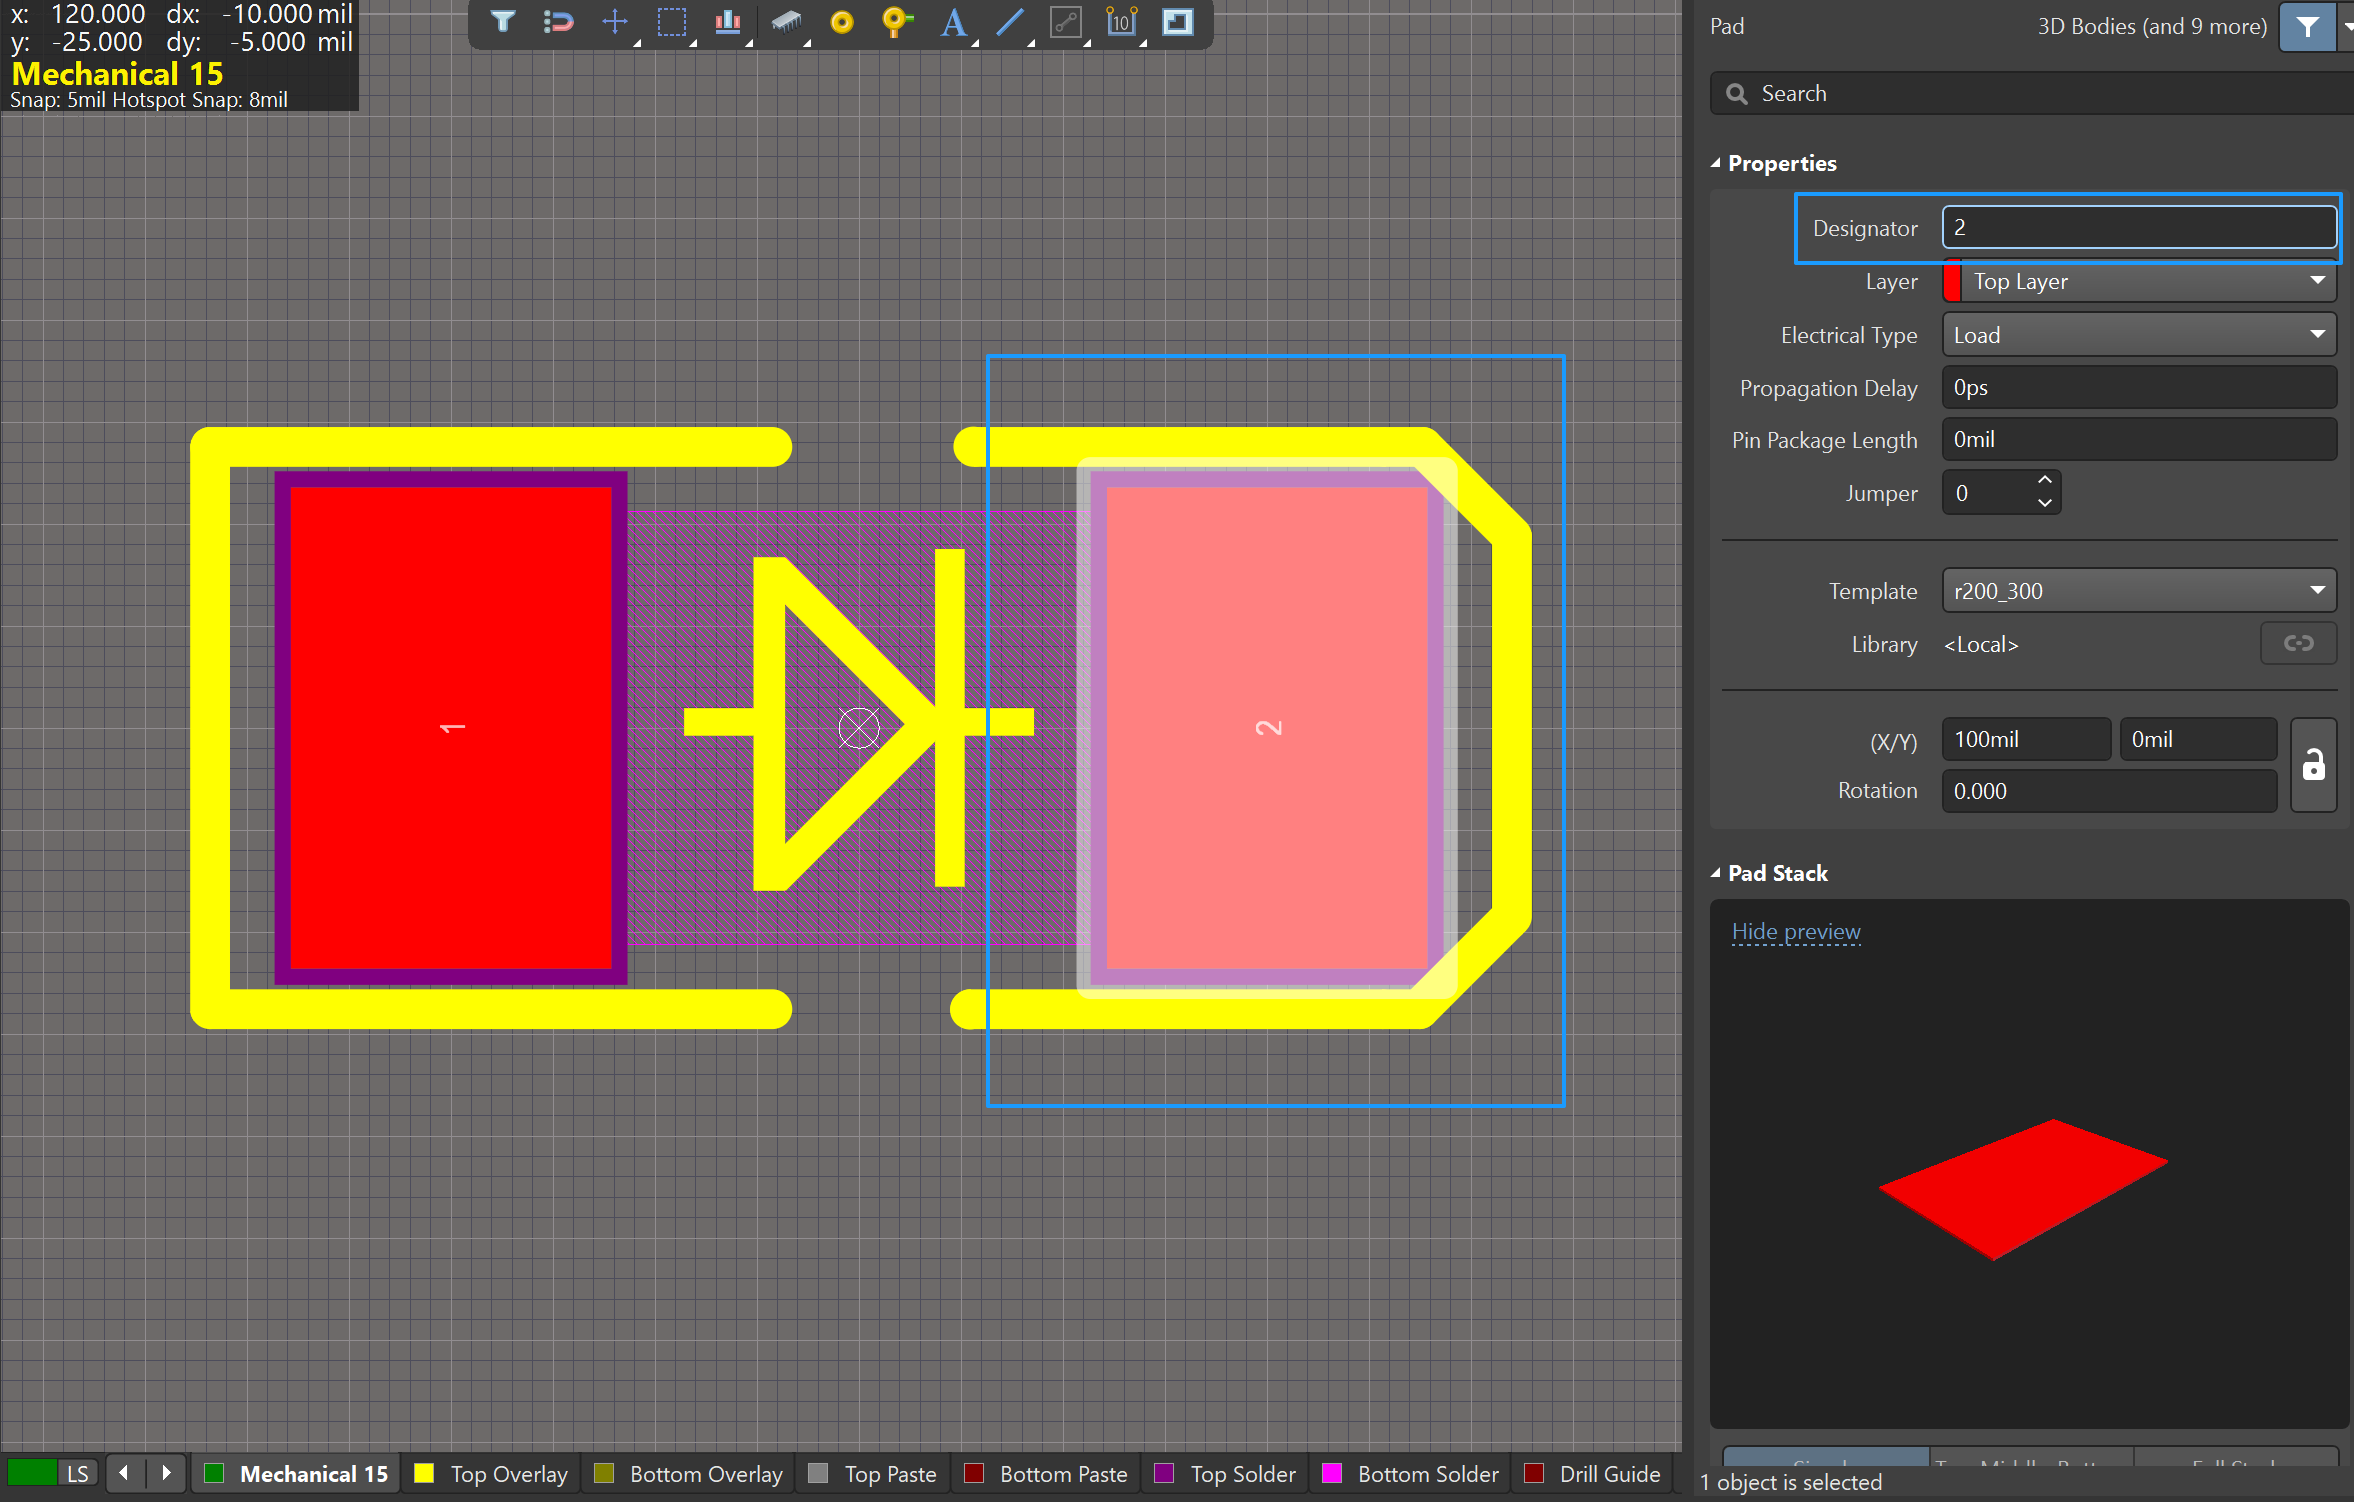Click the library link chain icon
The image size is (2354, 1502).
click(2298, 643)
